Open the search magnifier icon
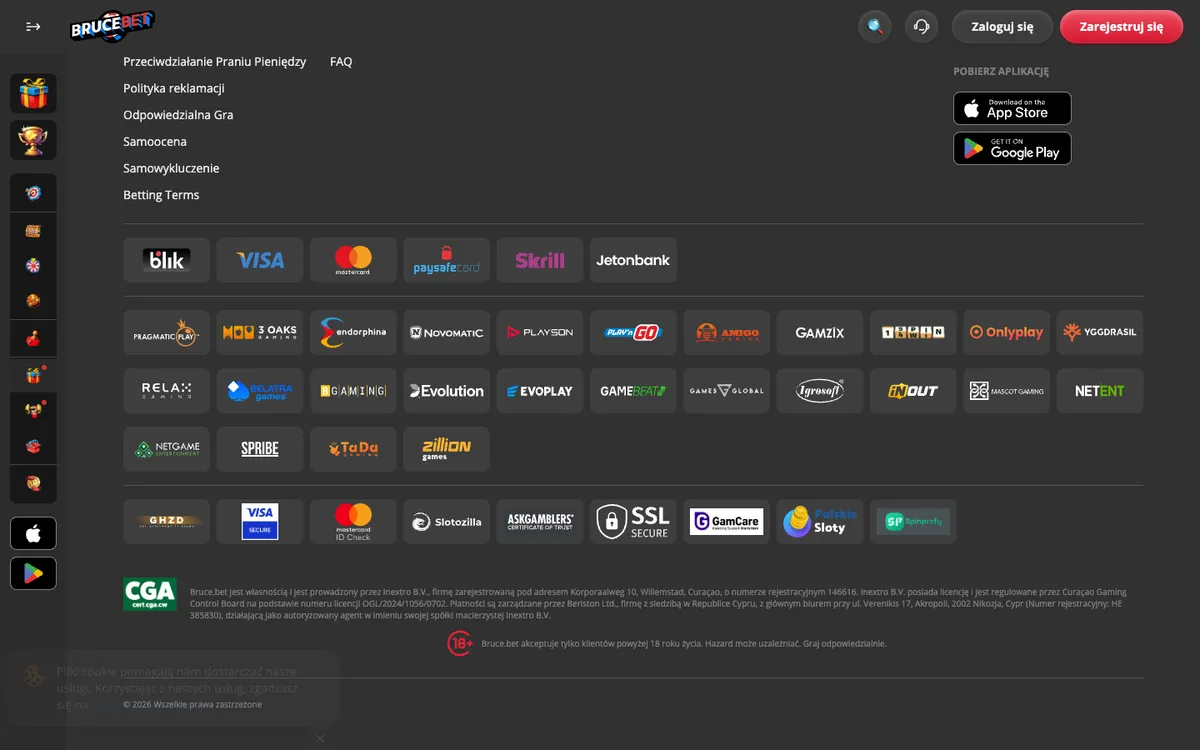This screenshot has height=750, width=1200. (875, 27)
